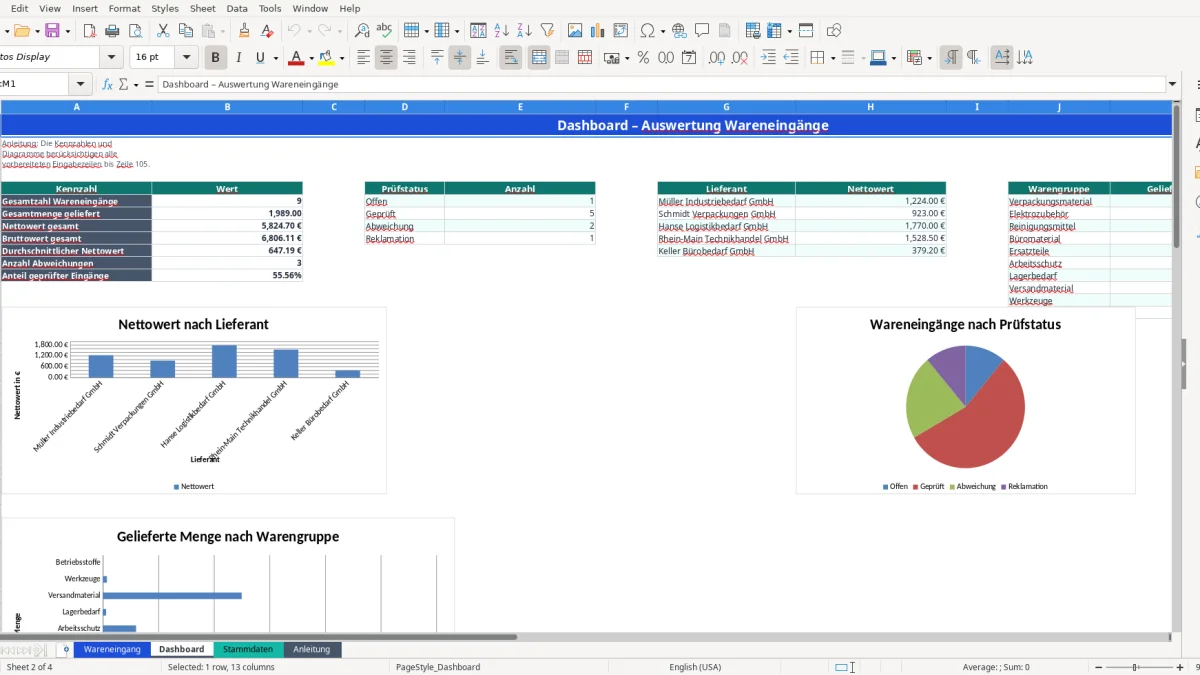Open borders dropdown arrow
The height and width of the screenshot is (675, 1200).
click(x=832, y=58)
